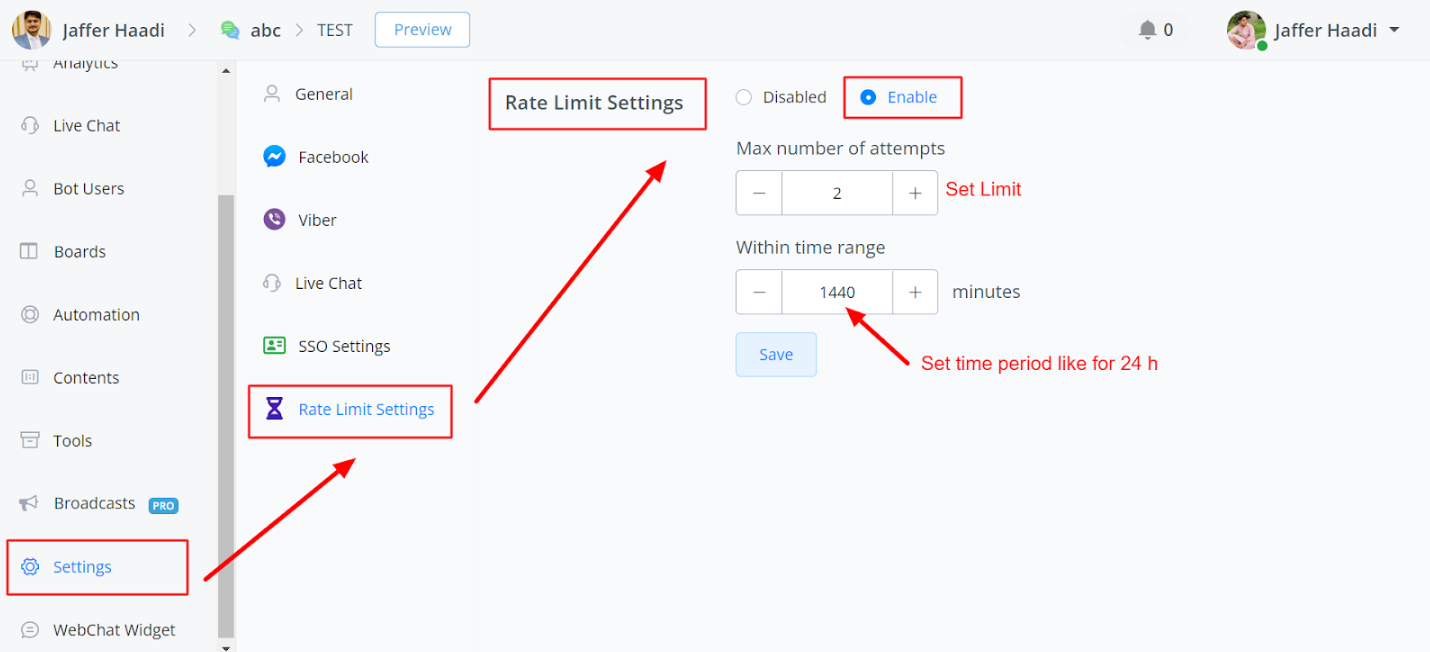The image size is (1430, 652).
Task: Open SSO Settings menu item
Action: (x=344, y=346)
